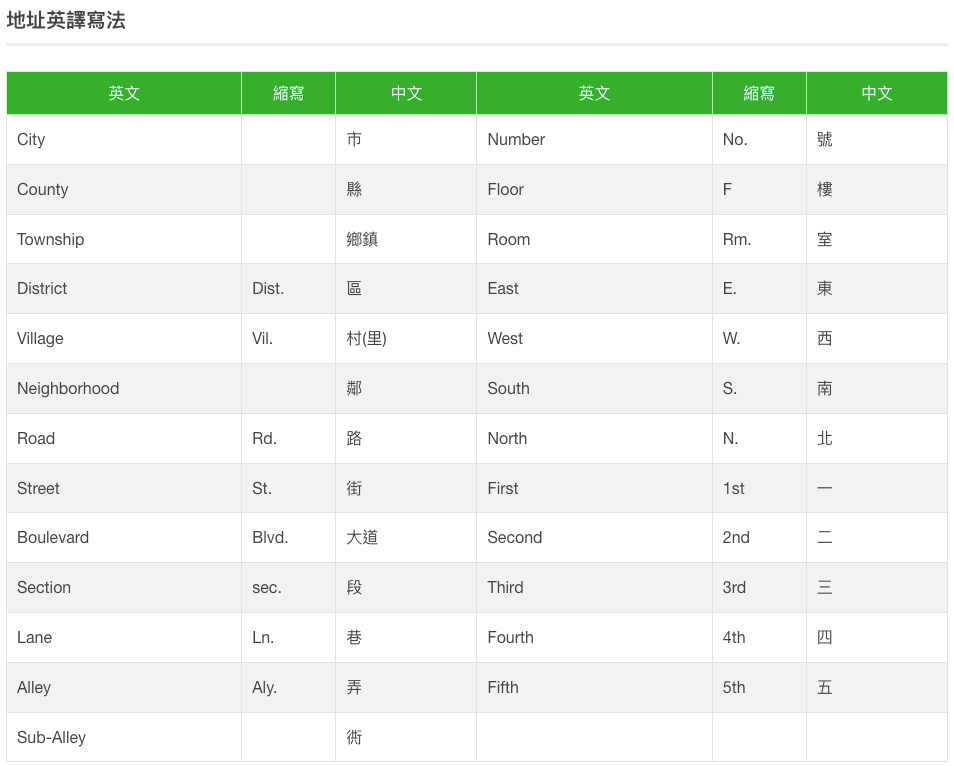
Task: Select the County cell
Action: click(x=43, y=189)
